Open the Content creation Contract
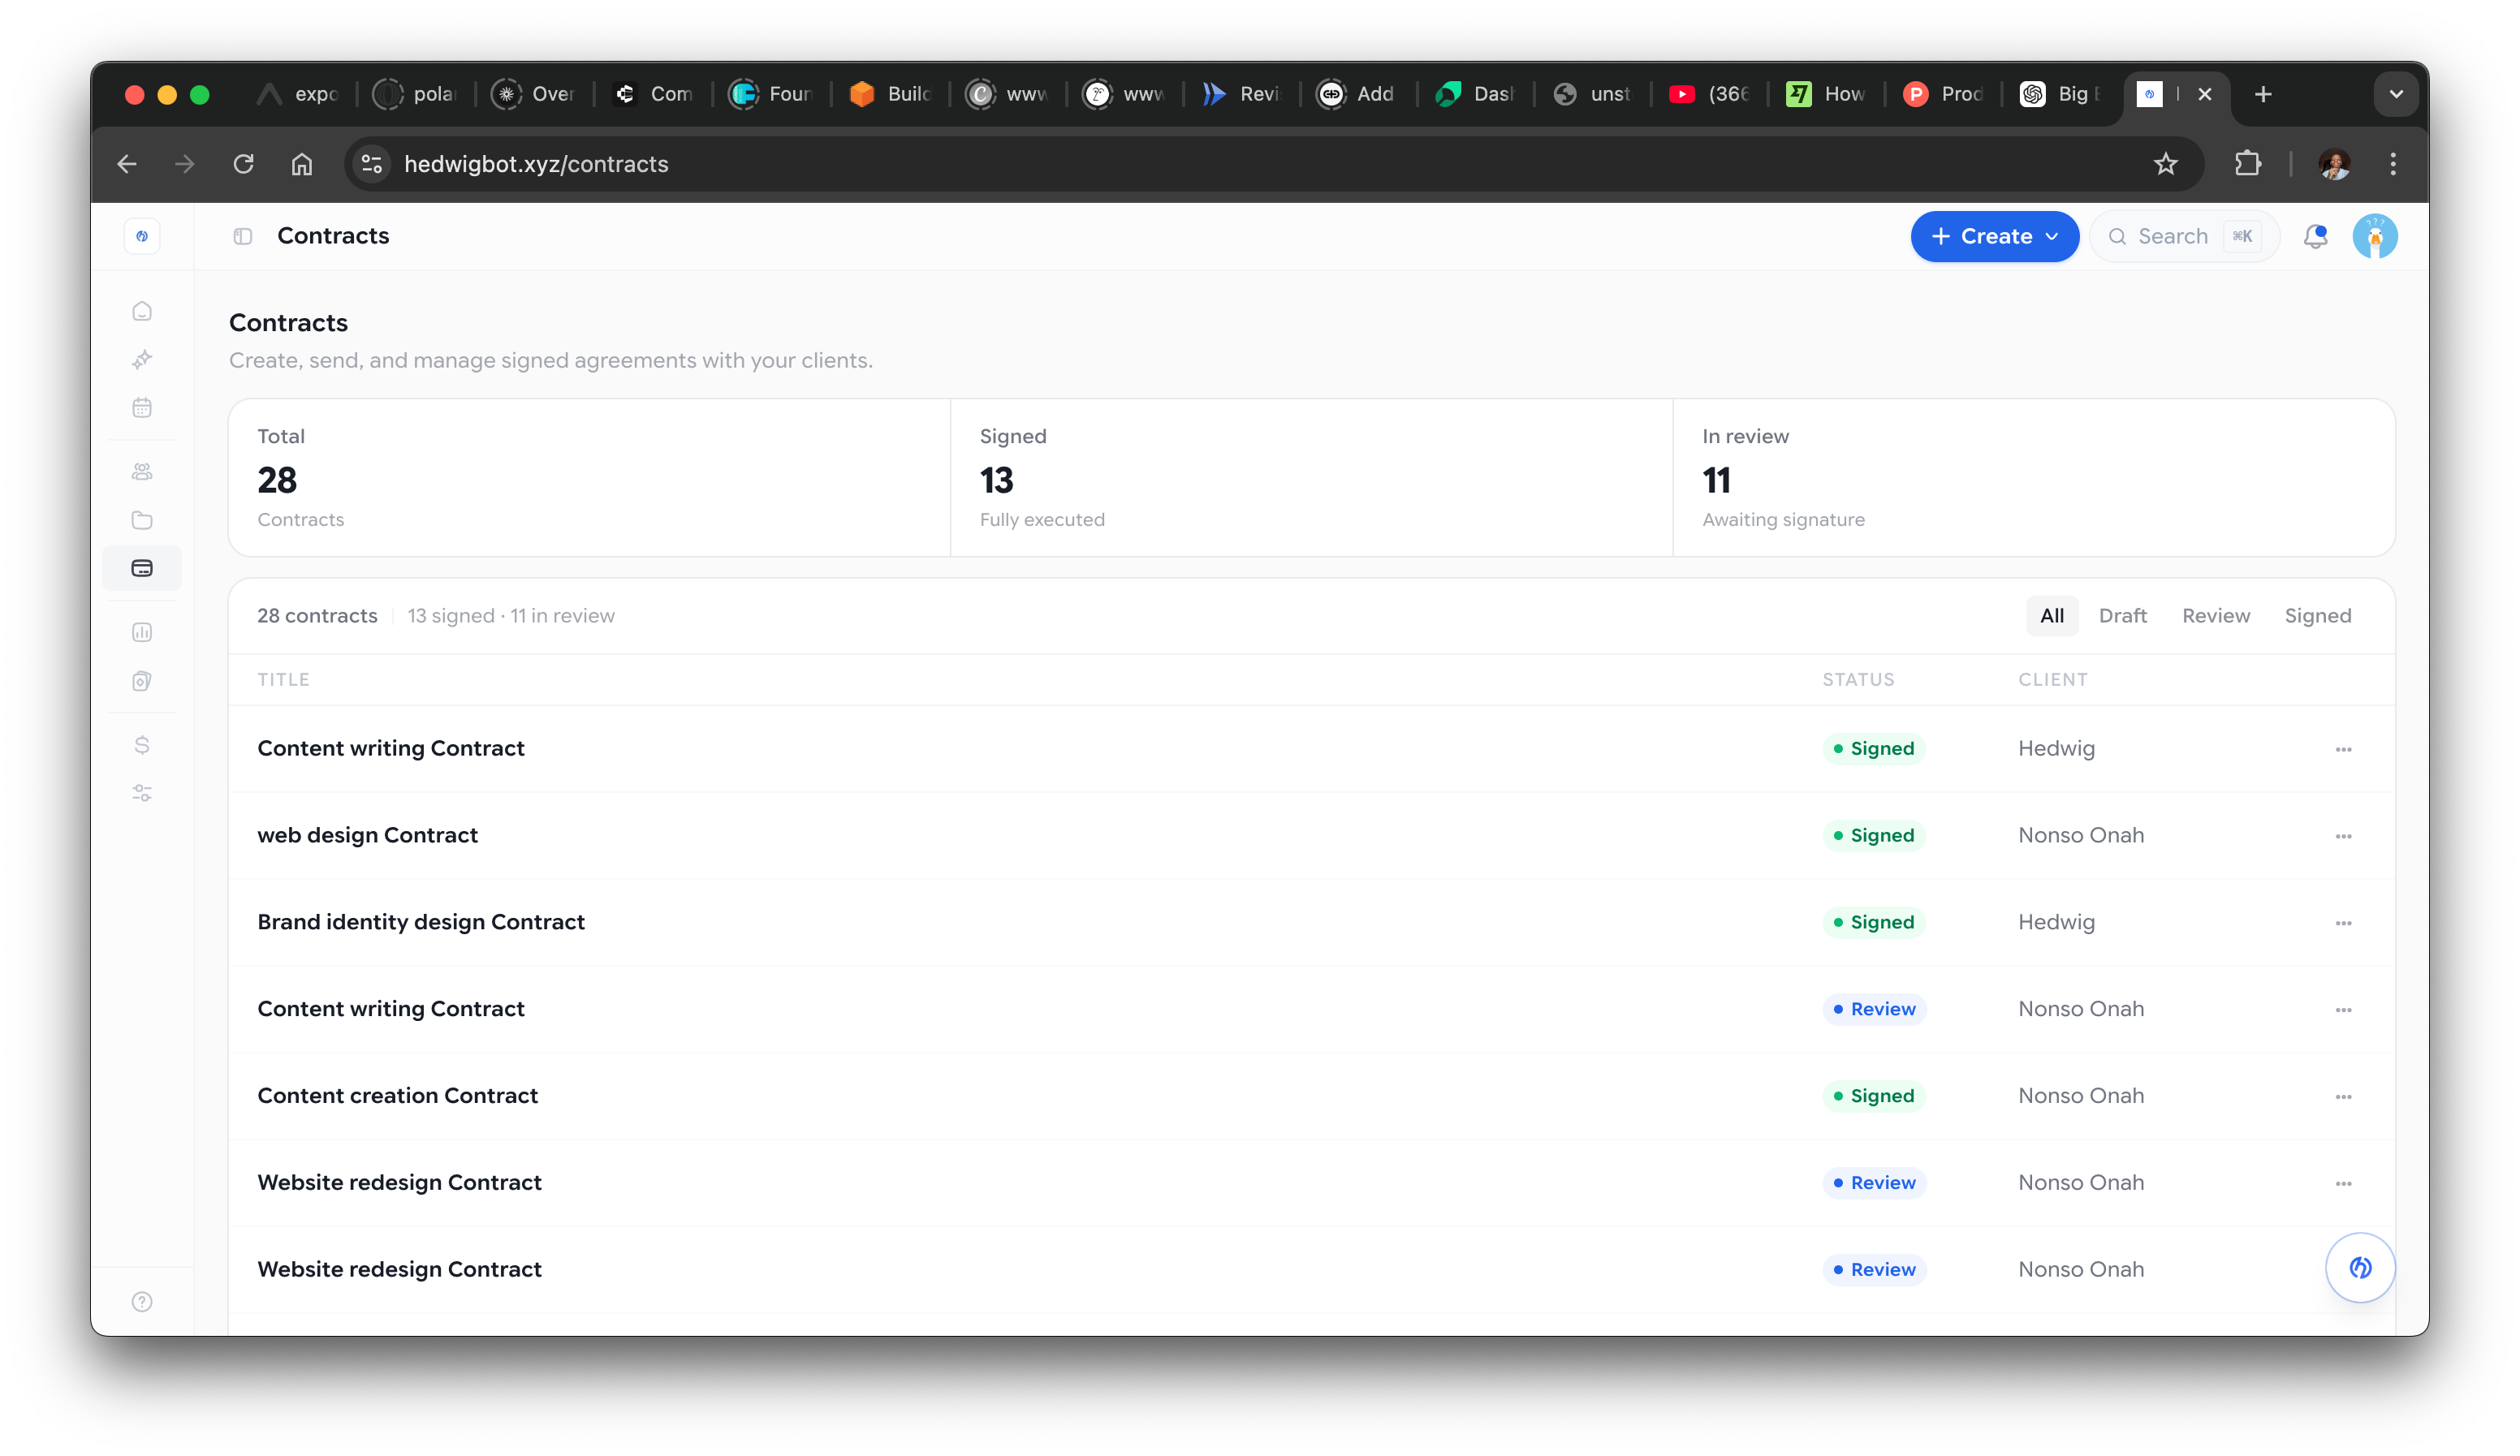 click(1311, 1096)
